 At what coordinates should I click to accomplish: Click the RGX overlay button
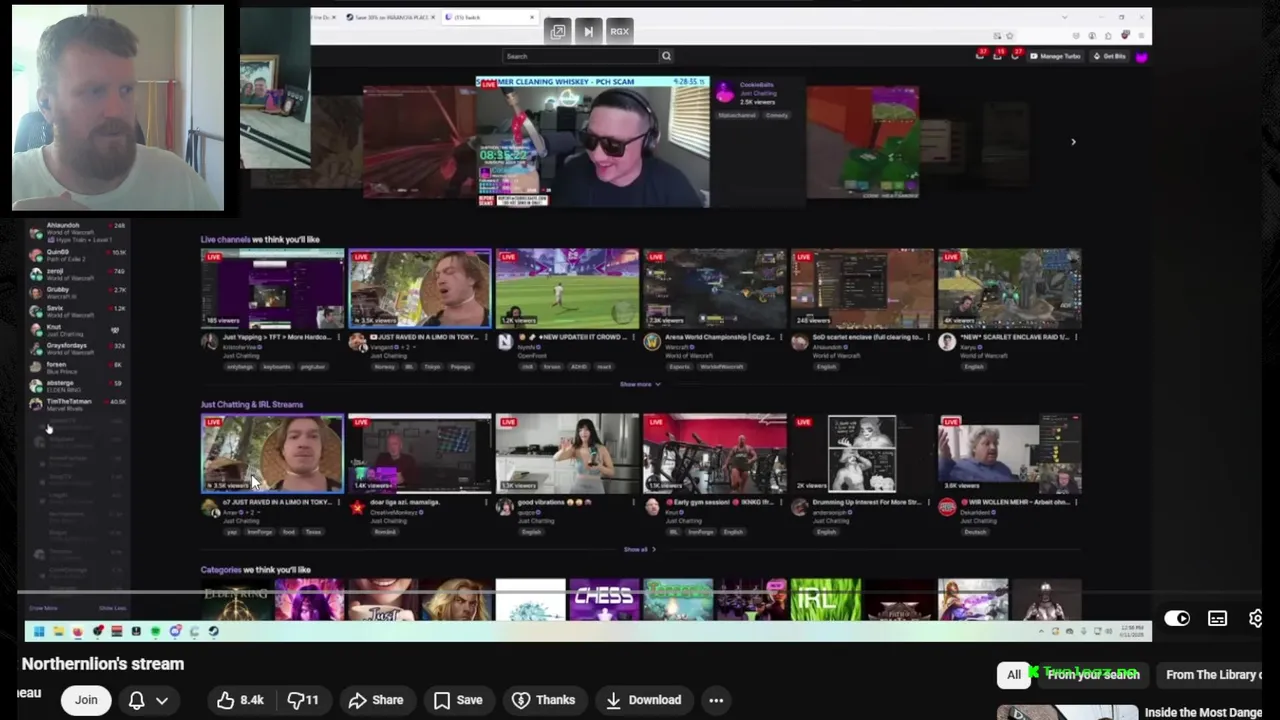[619, 31]
